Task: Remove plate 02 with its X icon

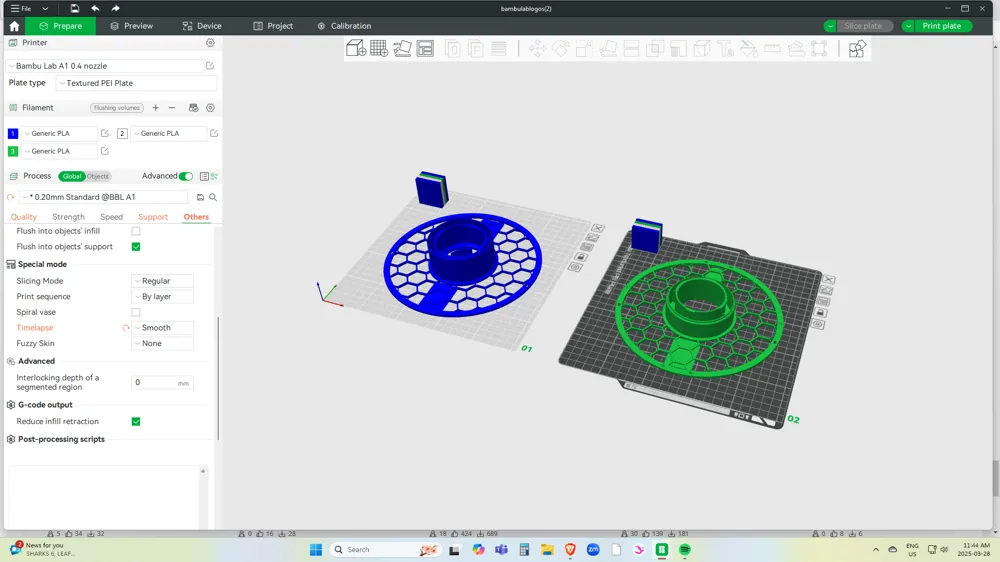Action: tap(828, 279)
